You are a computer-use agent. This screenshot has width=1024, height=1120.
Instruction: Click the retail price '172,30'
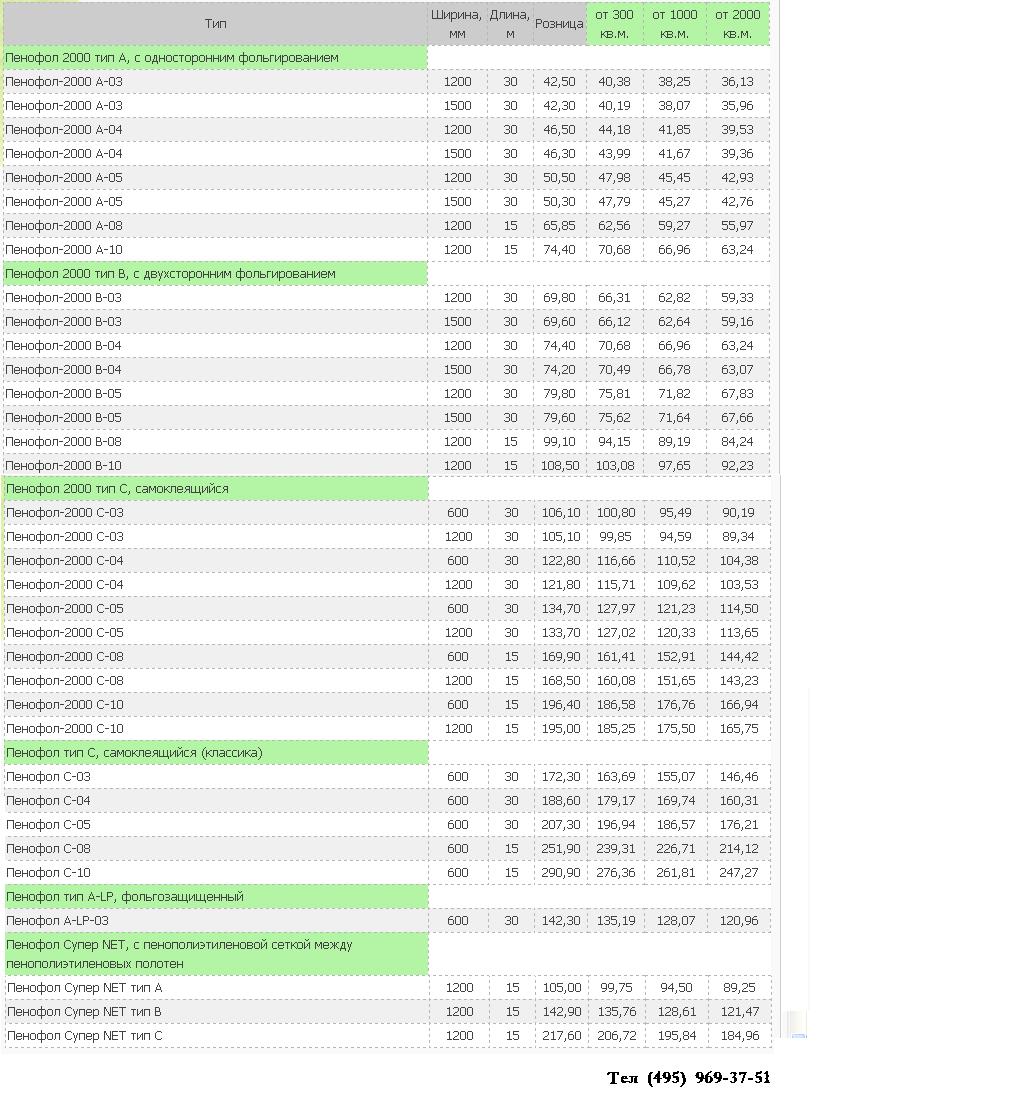pyautogui.click(x=561, y=776)
